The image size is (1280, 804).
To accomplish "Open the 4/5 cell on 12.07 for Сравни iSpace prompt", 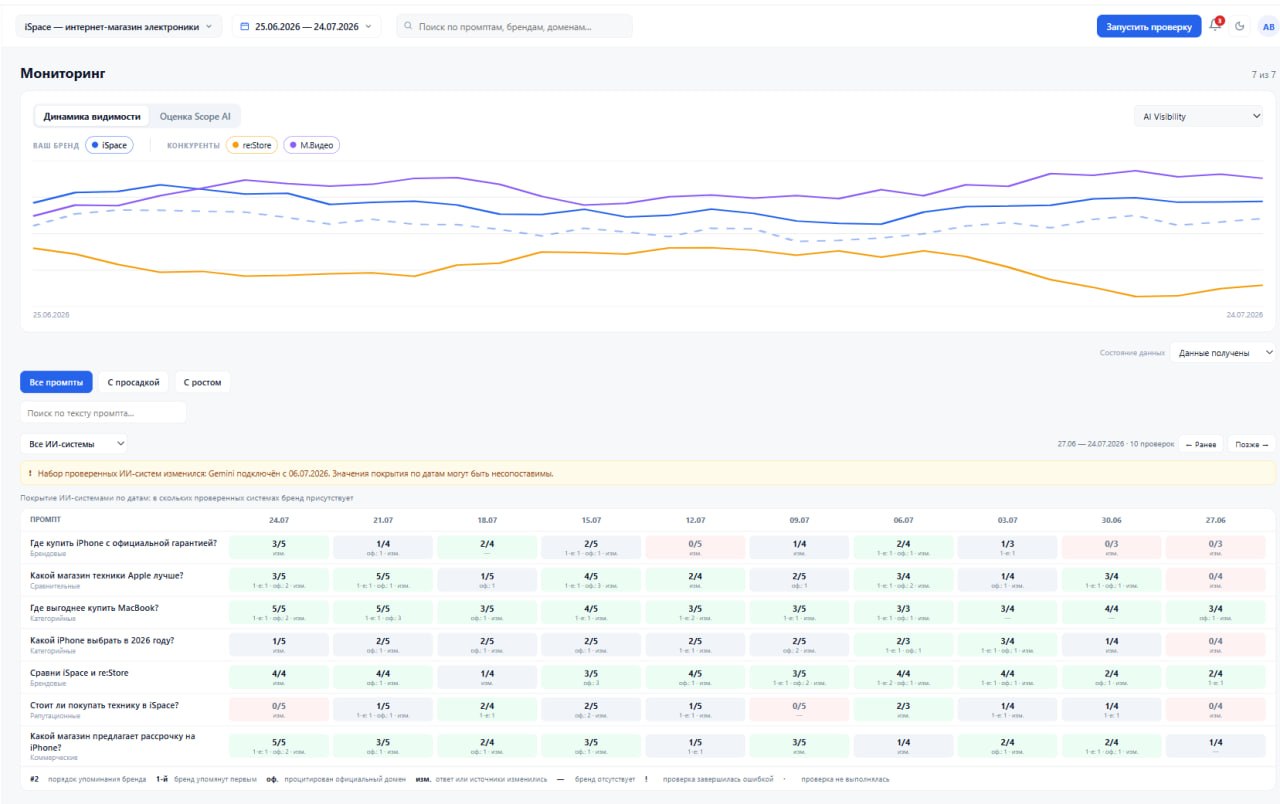I will pyautogui.click(x=695, y=677).
